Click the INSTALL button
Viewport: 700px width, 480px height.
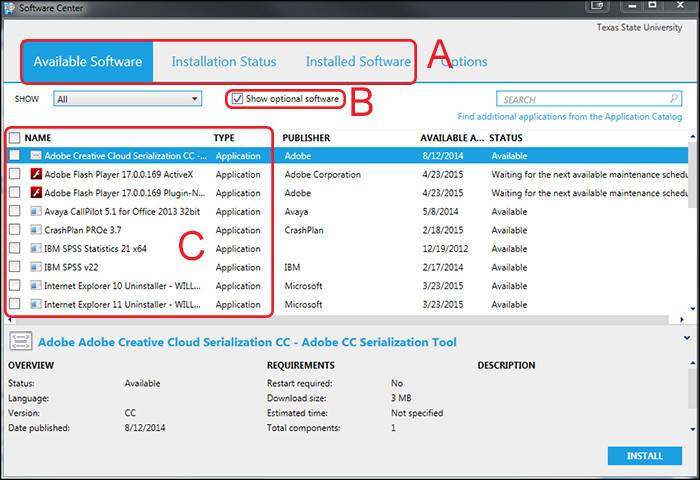tap(645, 456)
